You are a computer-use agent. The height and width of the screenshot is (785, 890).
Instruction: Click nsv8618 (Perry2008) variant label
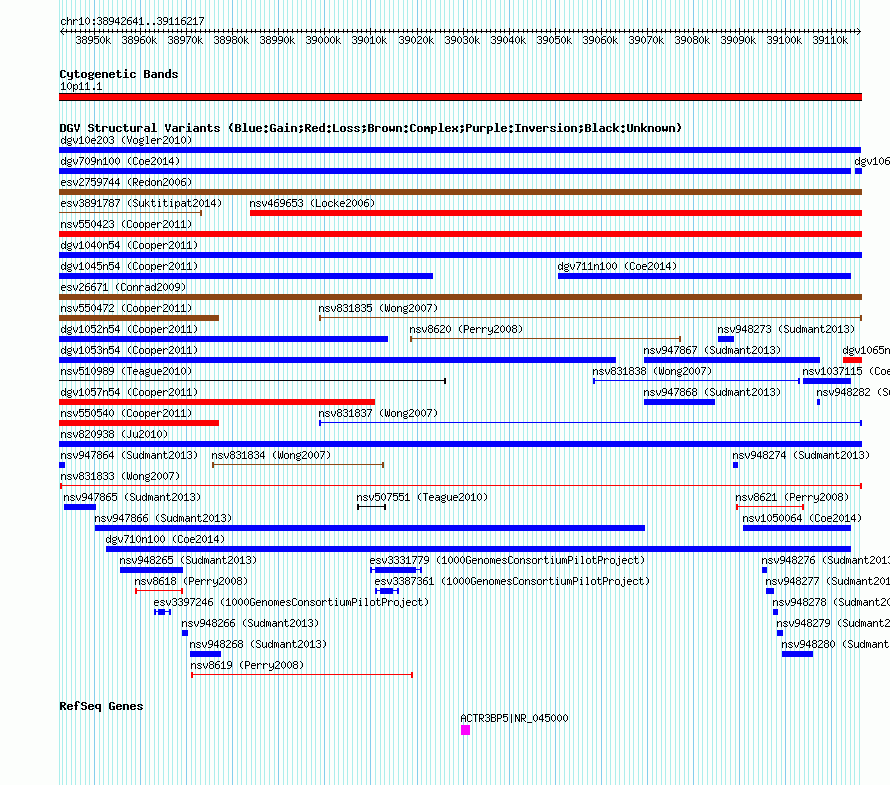[x=191, y=581]
